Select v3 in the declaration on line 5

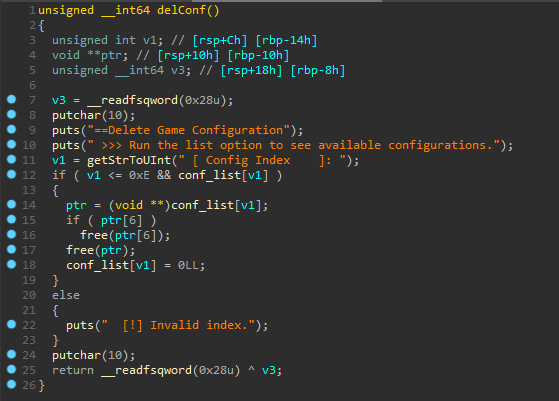[x=178, y=70]
